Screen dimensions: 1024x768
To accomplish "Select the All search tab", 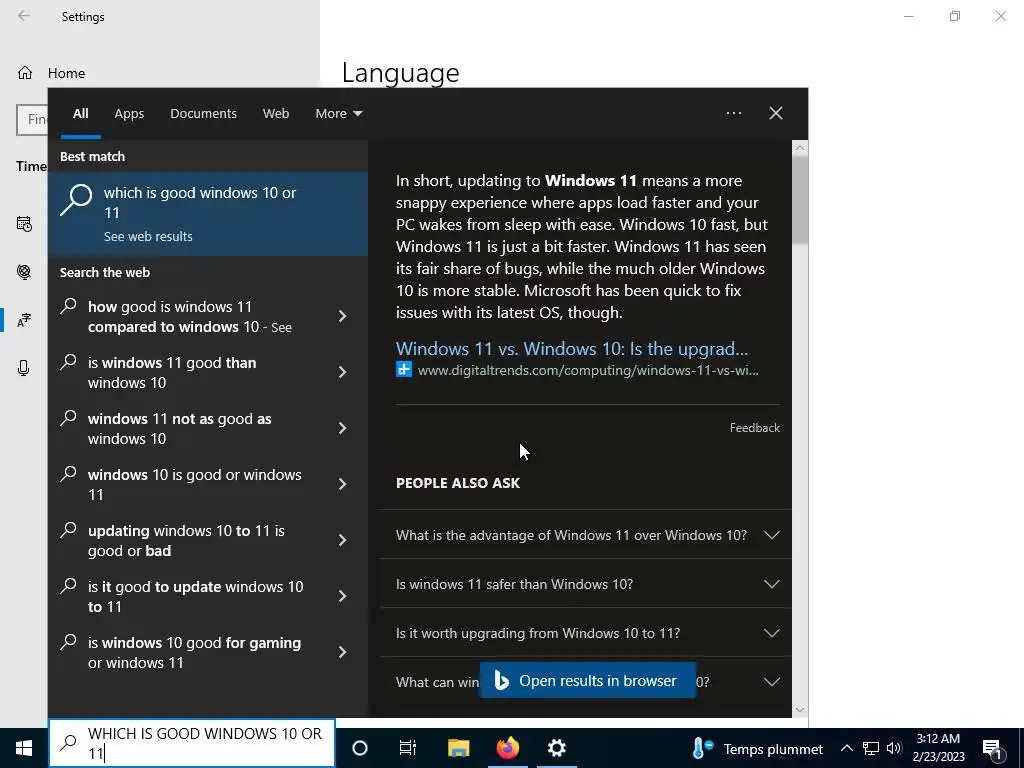I will (81, 114).
